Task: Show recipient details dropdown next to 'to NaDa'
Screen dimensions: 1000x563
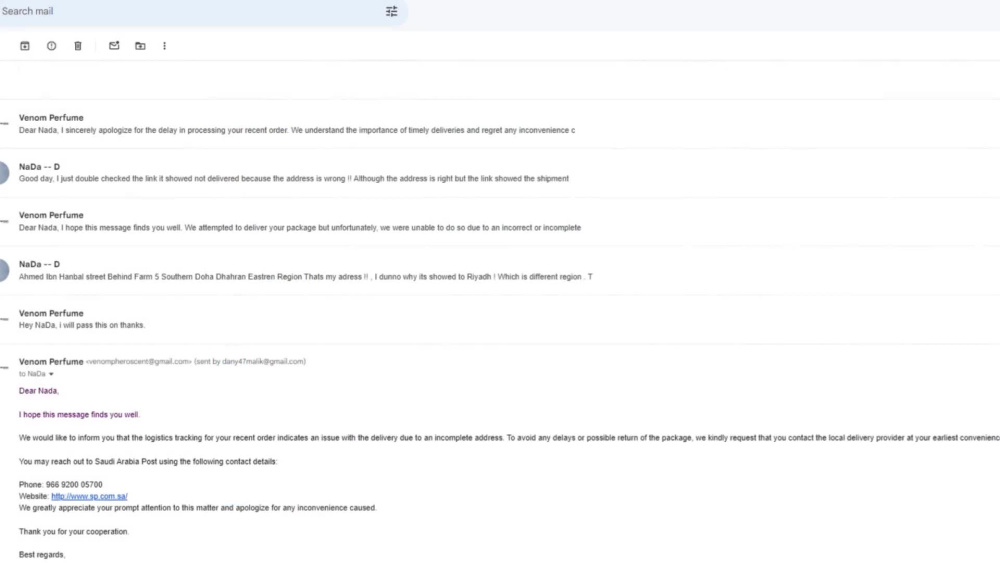Action: (51, 374)
